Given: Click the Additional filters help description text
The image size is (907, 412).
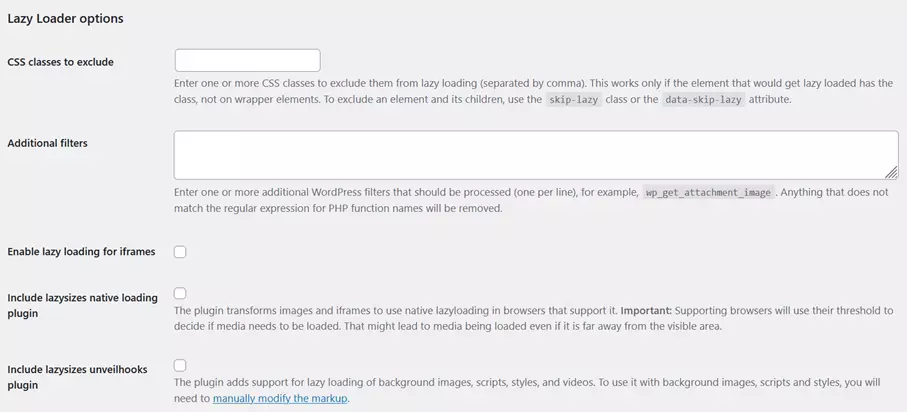Looking at the screenshot, I should pos(400,192).
